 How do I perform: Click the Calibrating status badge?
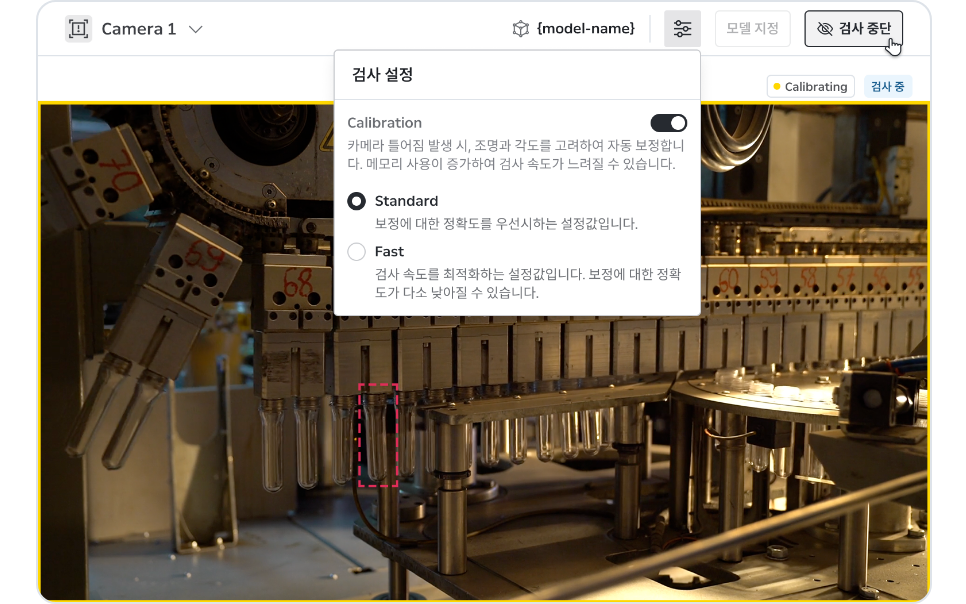pyautogui.click(x=810, y=86)
